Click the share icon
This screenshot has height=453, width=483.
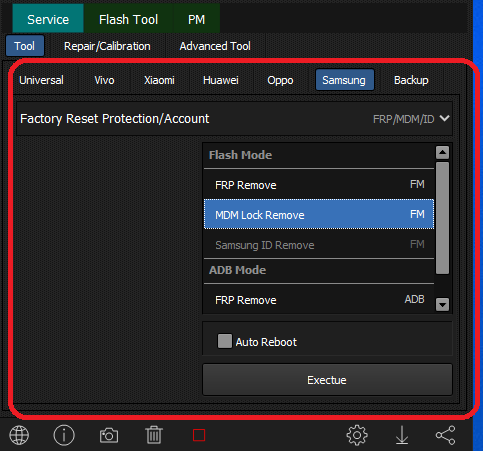point(446,435)
